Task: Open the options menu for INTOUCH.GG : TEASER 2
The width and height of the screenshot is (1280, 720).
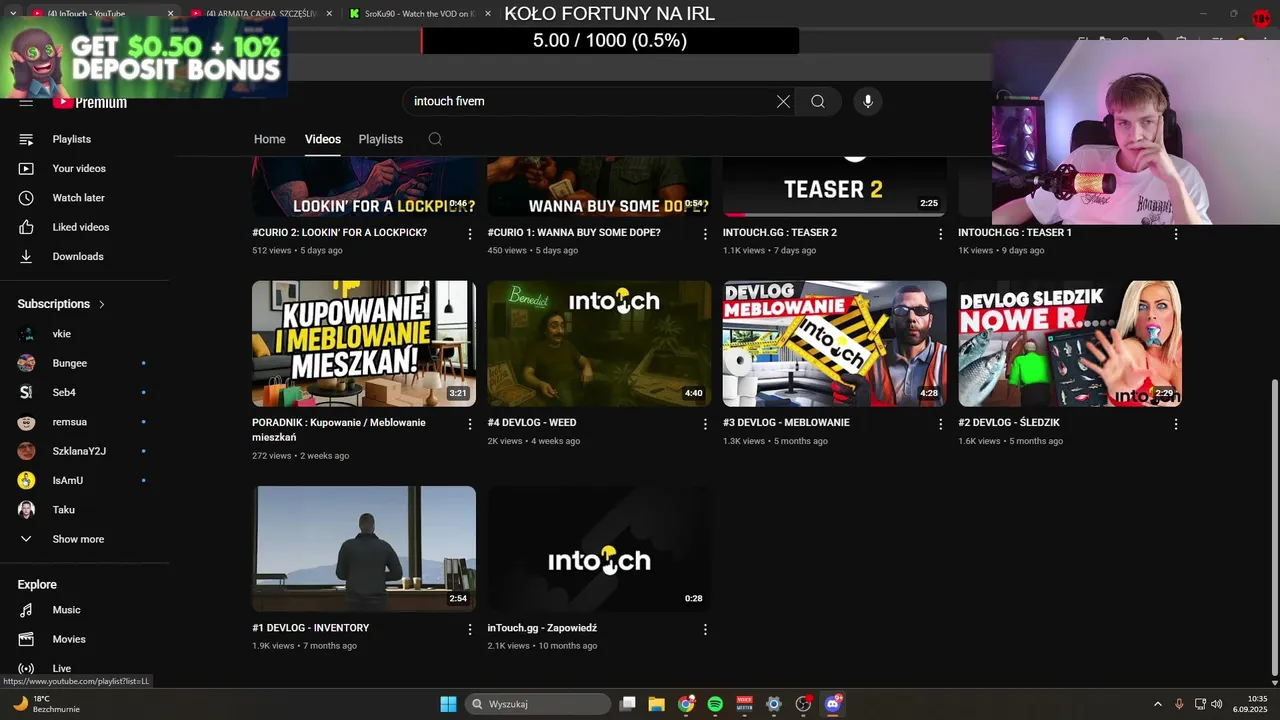Action: click(940, 233)
